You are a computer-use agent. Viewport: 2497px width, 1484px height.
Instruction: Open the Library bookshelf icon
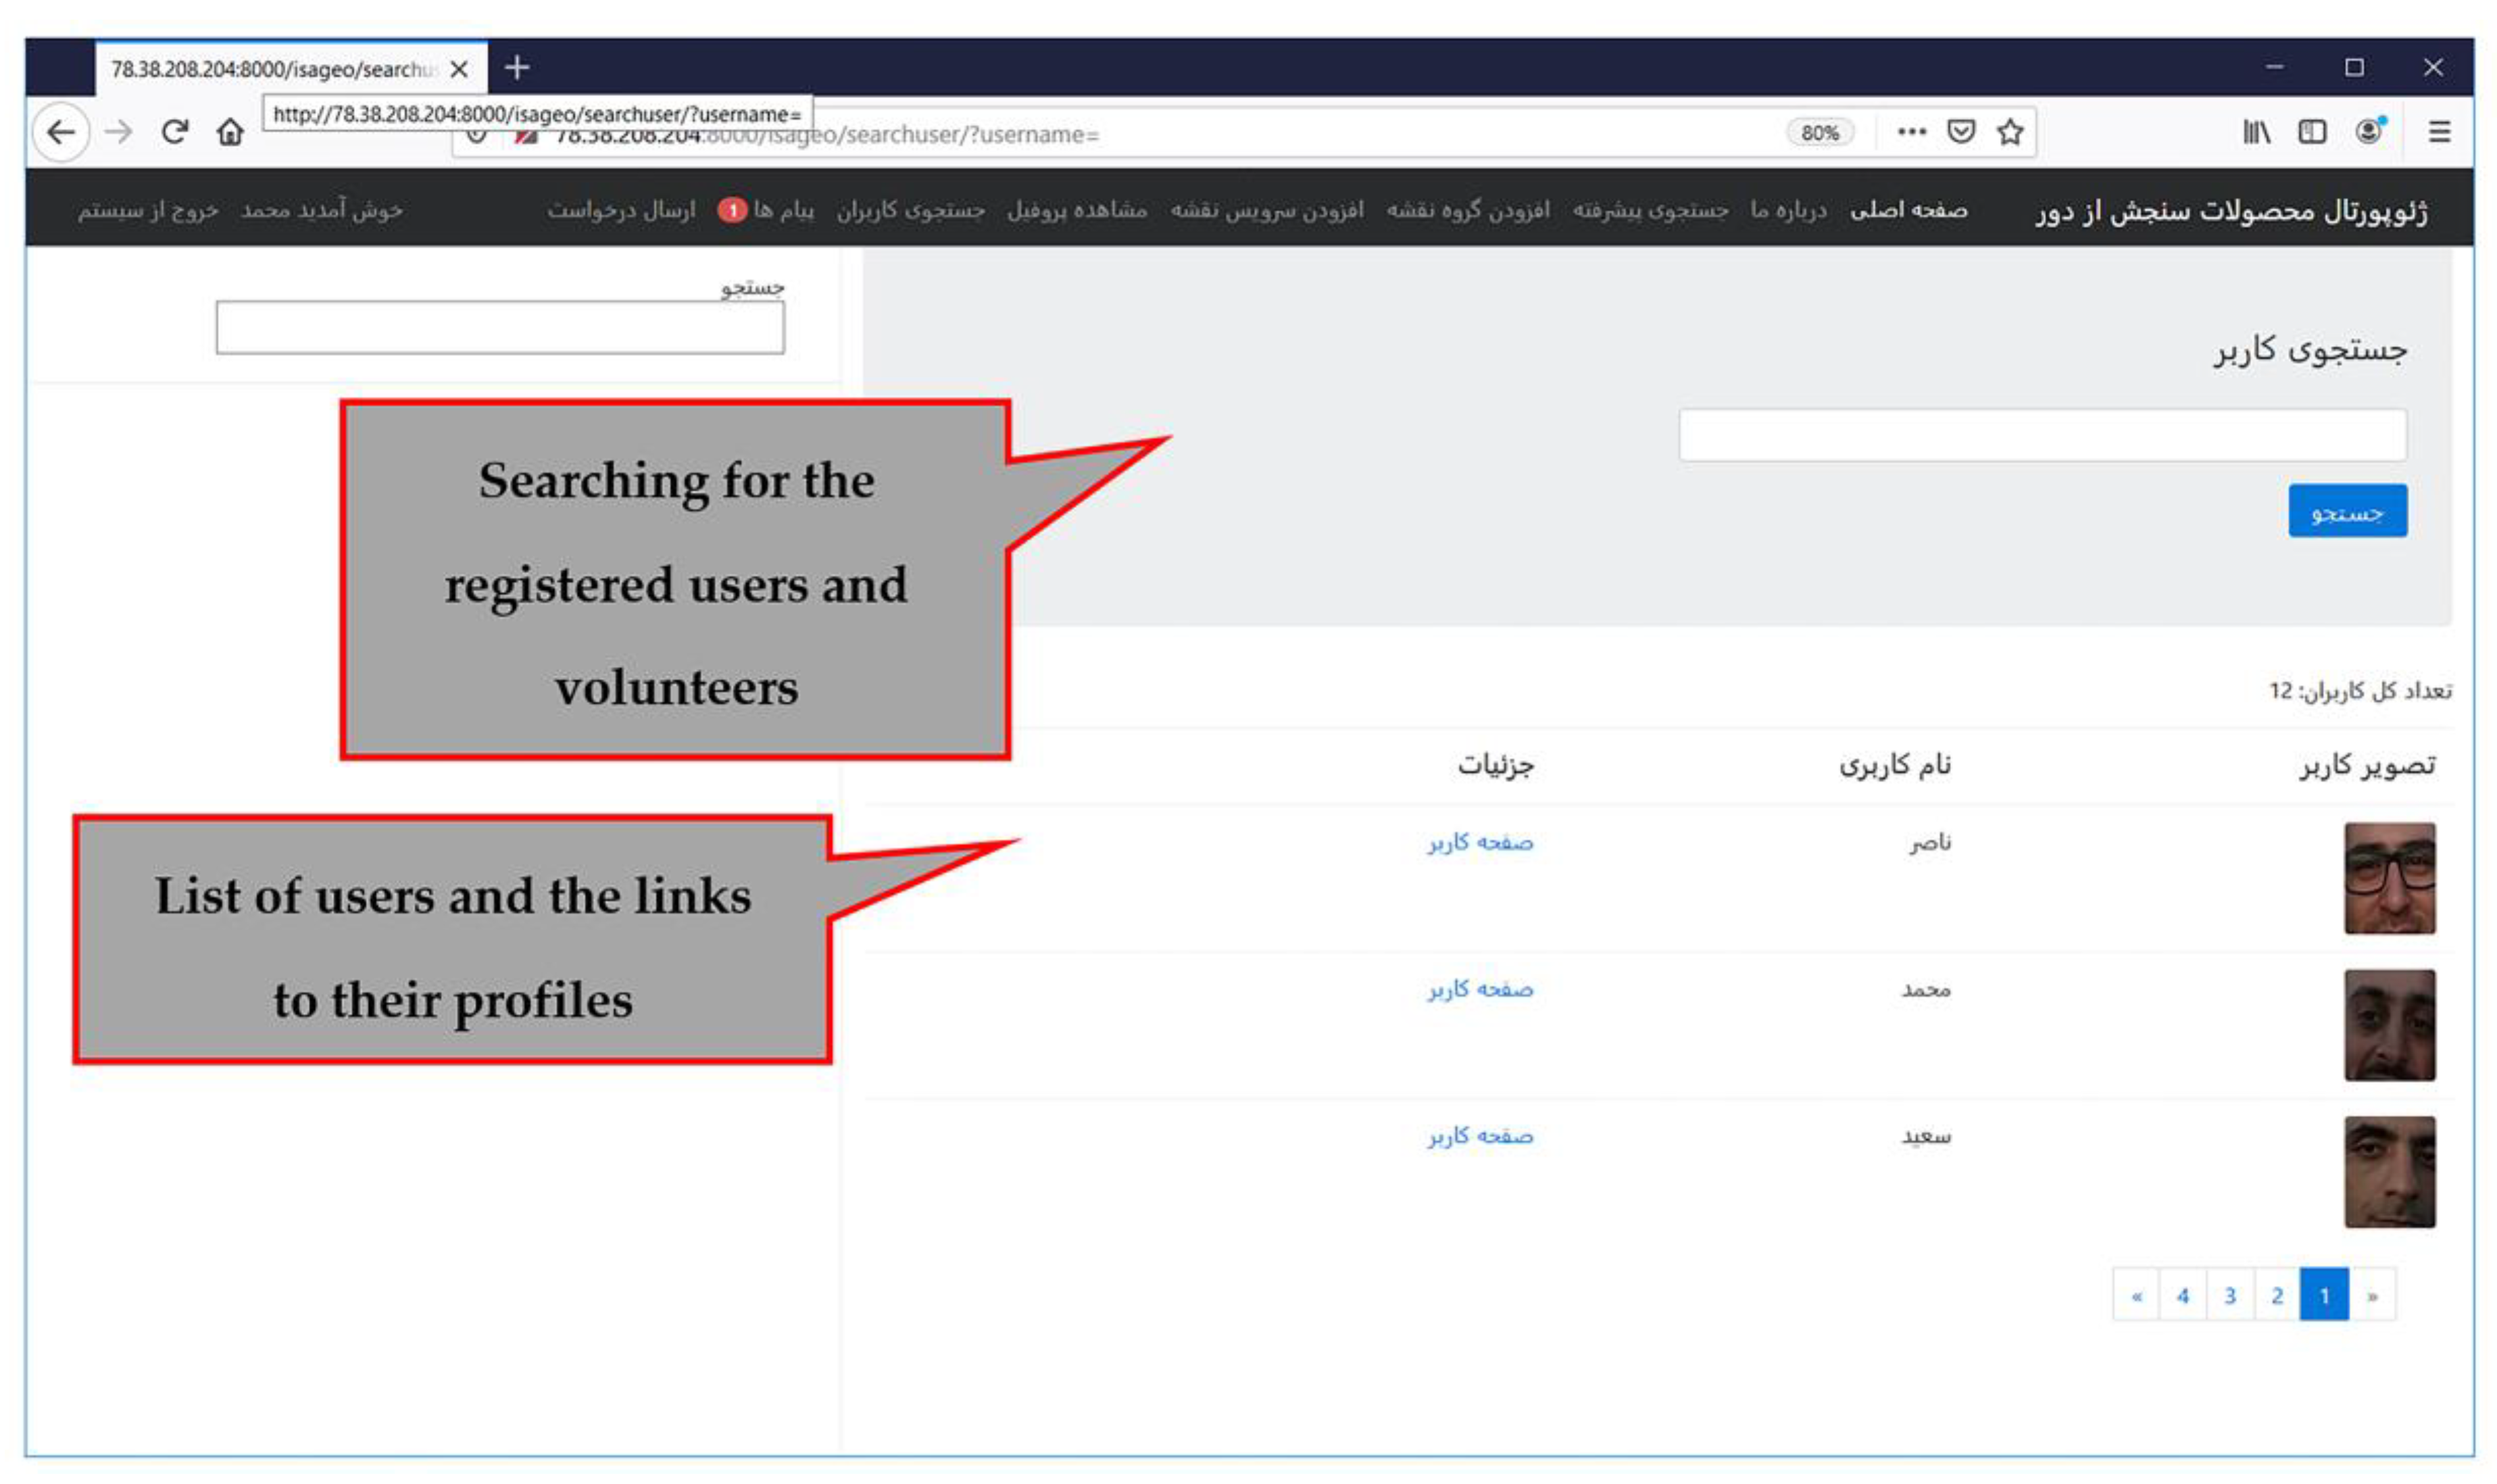pos(2256,132)
